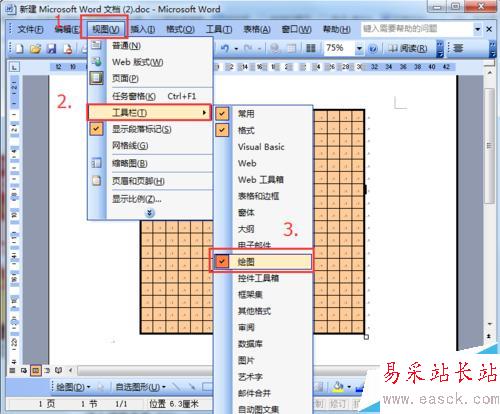Open 任务窗格(K) task pane

150,96
